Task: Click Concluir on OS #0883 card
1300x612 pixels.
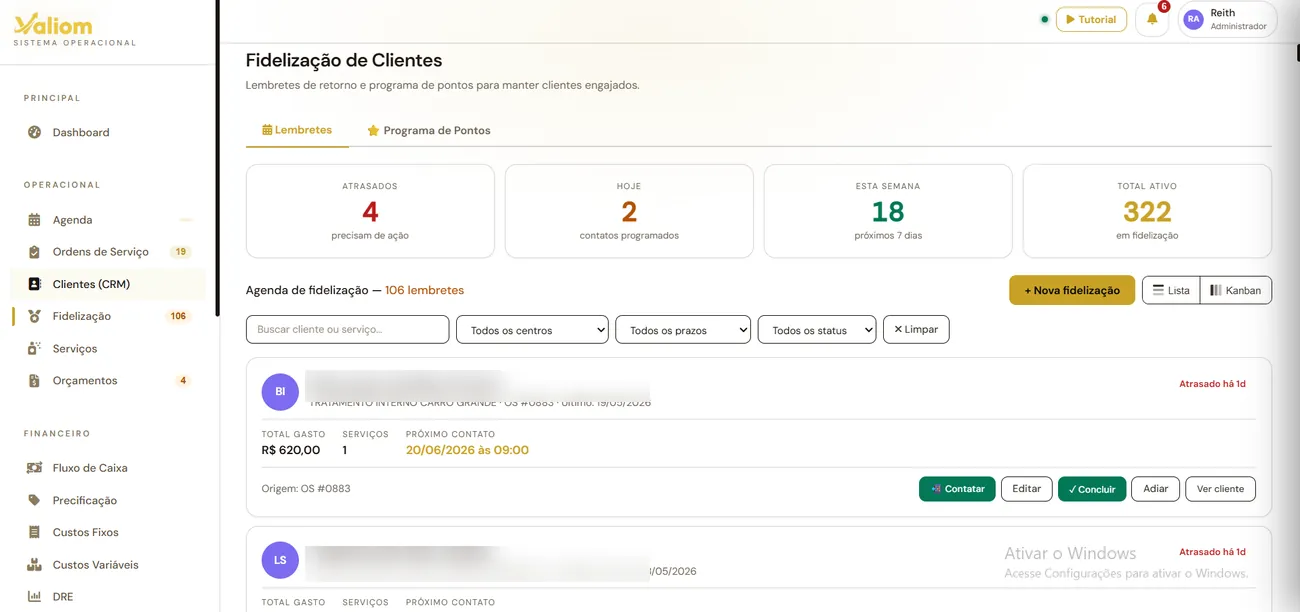Action: coord(1092,489)
